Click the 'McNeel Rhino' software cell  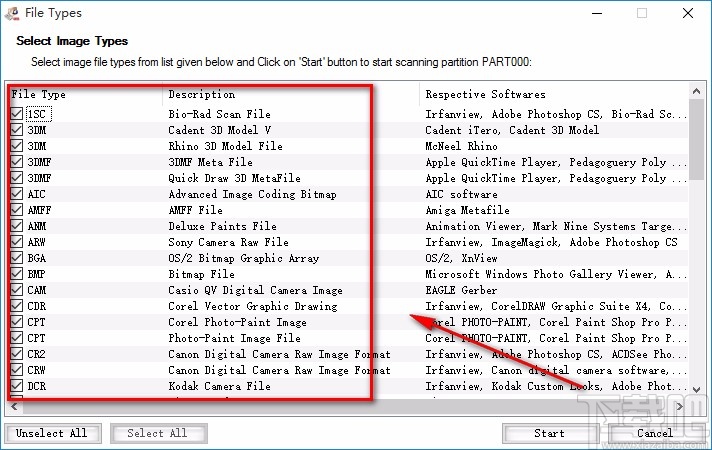tap(461, 146)
